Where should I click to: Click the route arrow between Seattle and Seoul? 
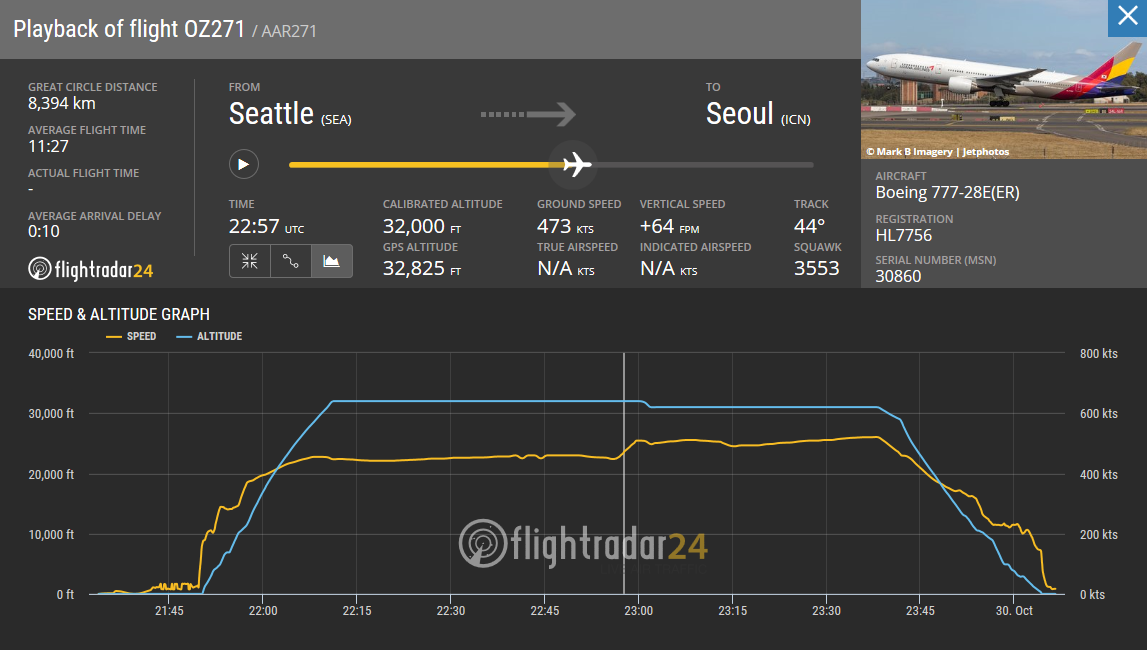pos(528,114)
